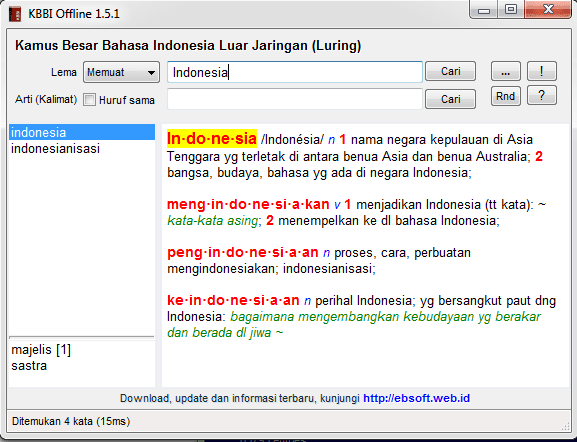Screen dimensions: 577x442
Task: Click the Cari button next to the Lema field
Action: coord(450,71)
